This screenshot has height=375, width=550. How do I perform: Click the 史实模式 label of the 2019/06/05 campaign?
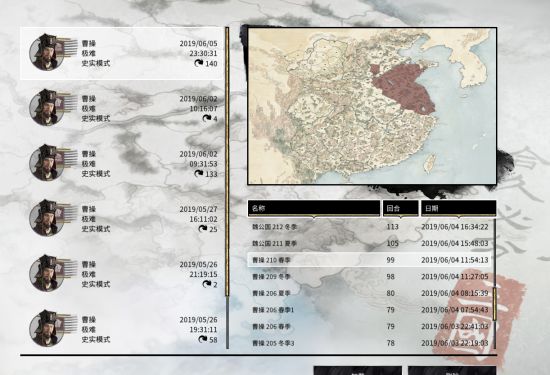tap(96, 63)
